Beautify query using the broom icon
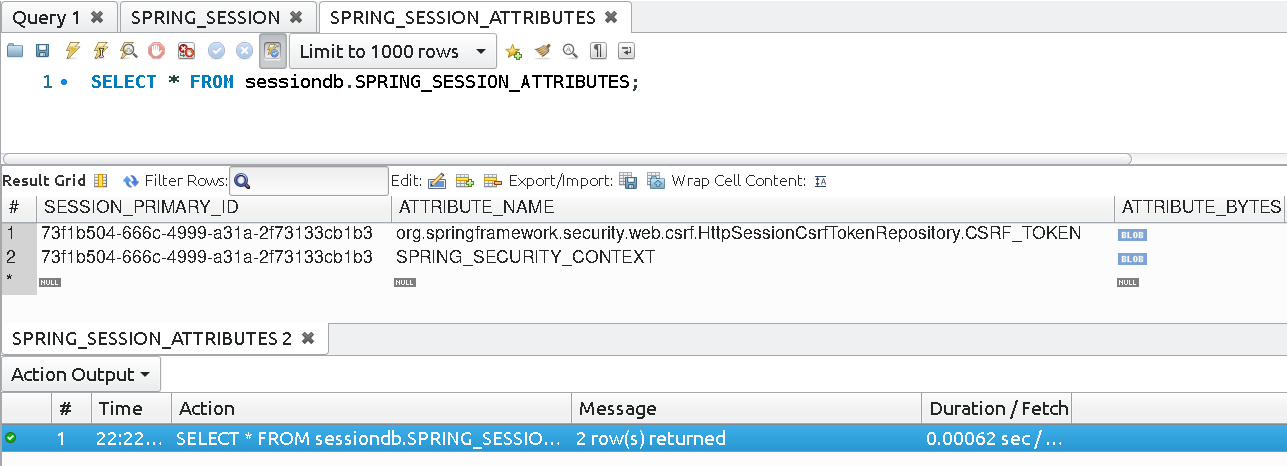The width and height of the screenshot is (1287, 466). click(x=542, y=51)
